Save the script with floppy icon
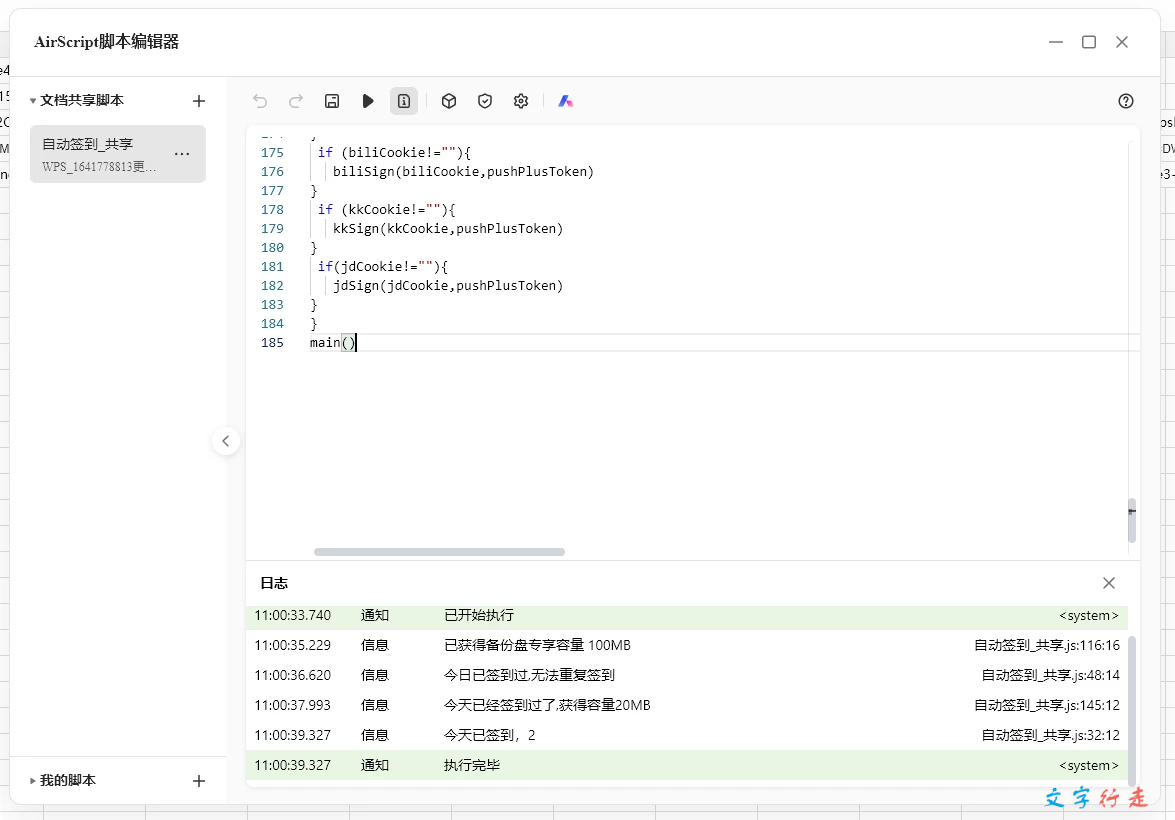This screenshot has height=820, width=1175. point(332,101)
